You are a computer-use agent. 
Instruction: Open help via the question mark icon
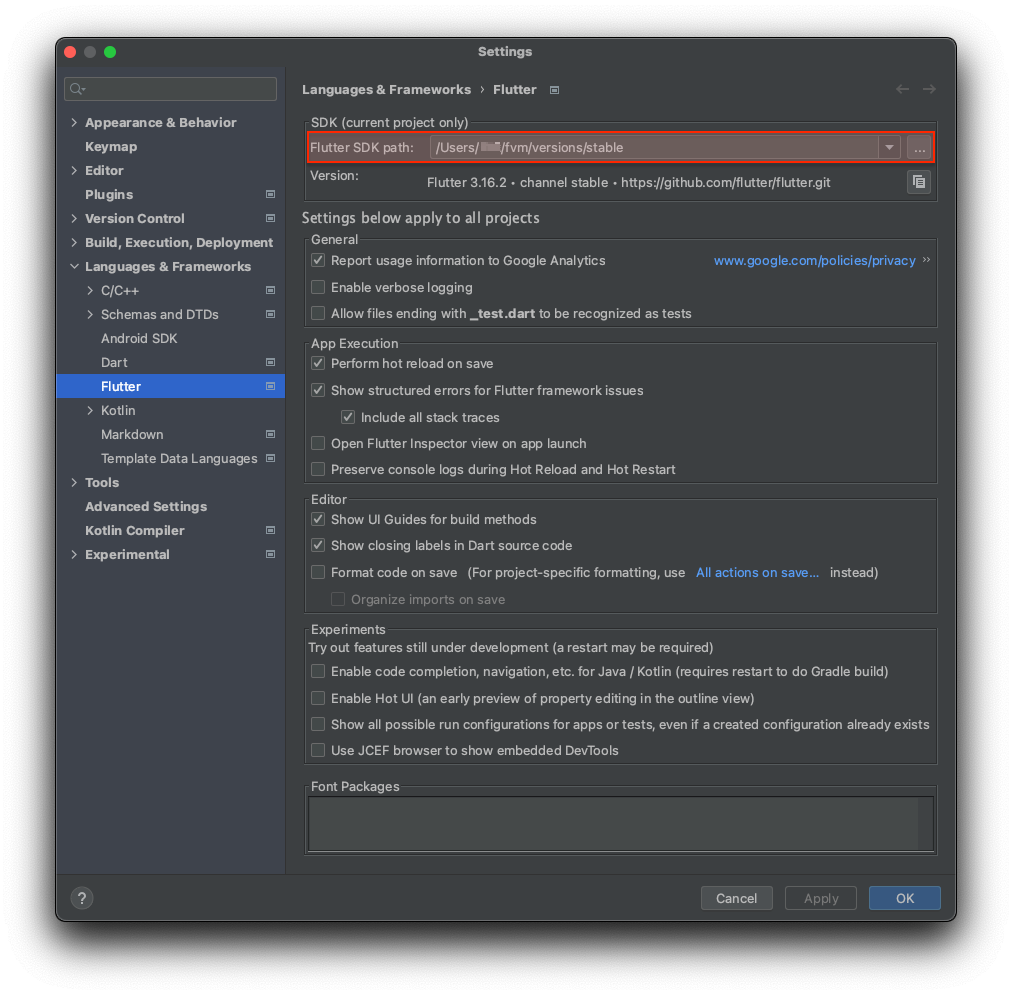coord(81,897)
